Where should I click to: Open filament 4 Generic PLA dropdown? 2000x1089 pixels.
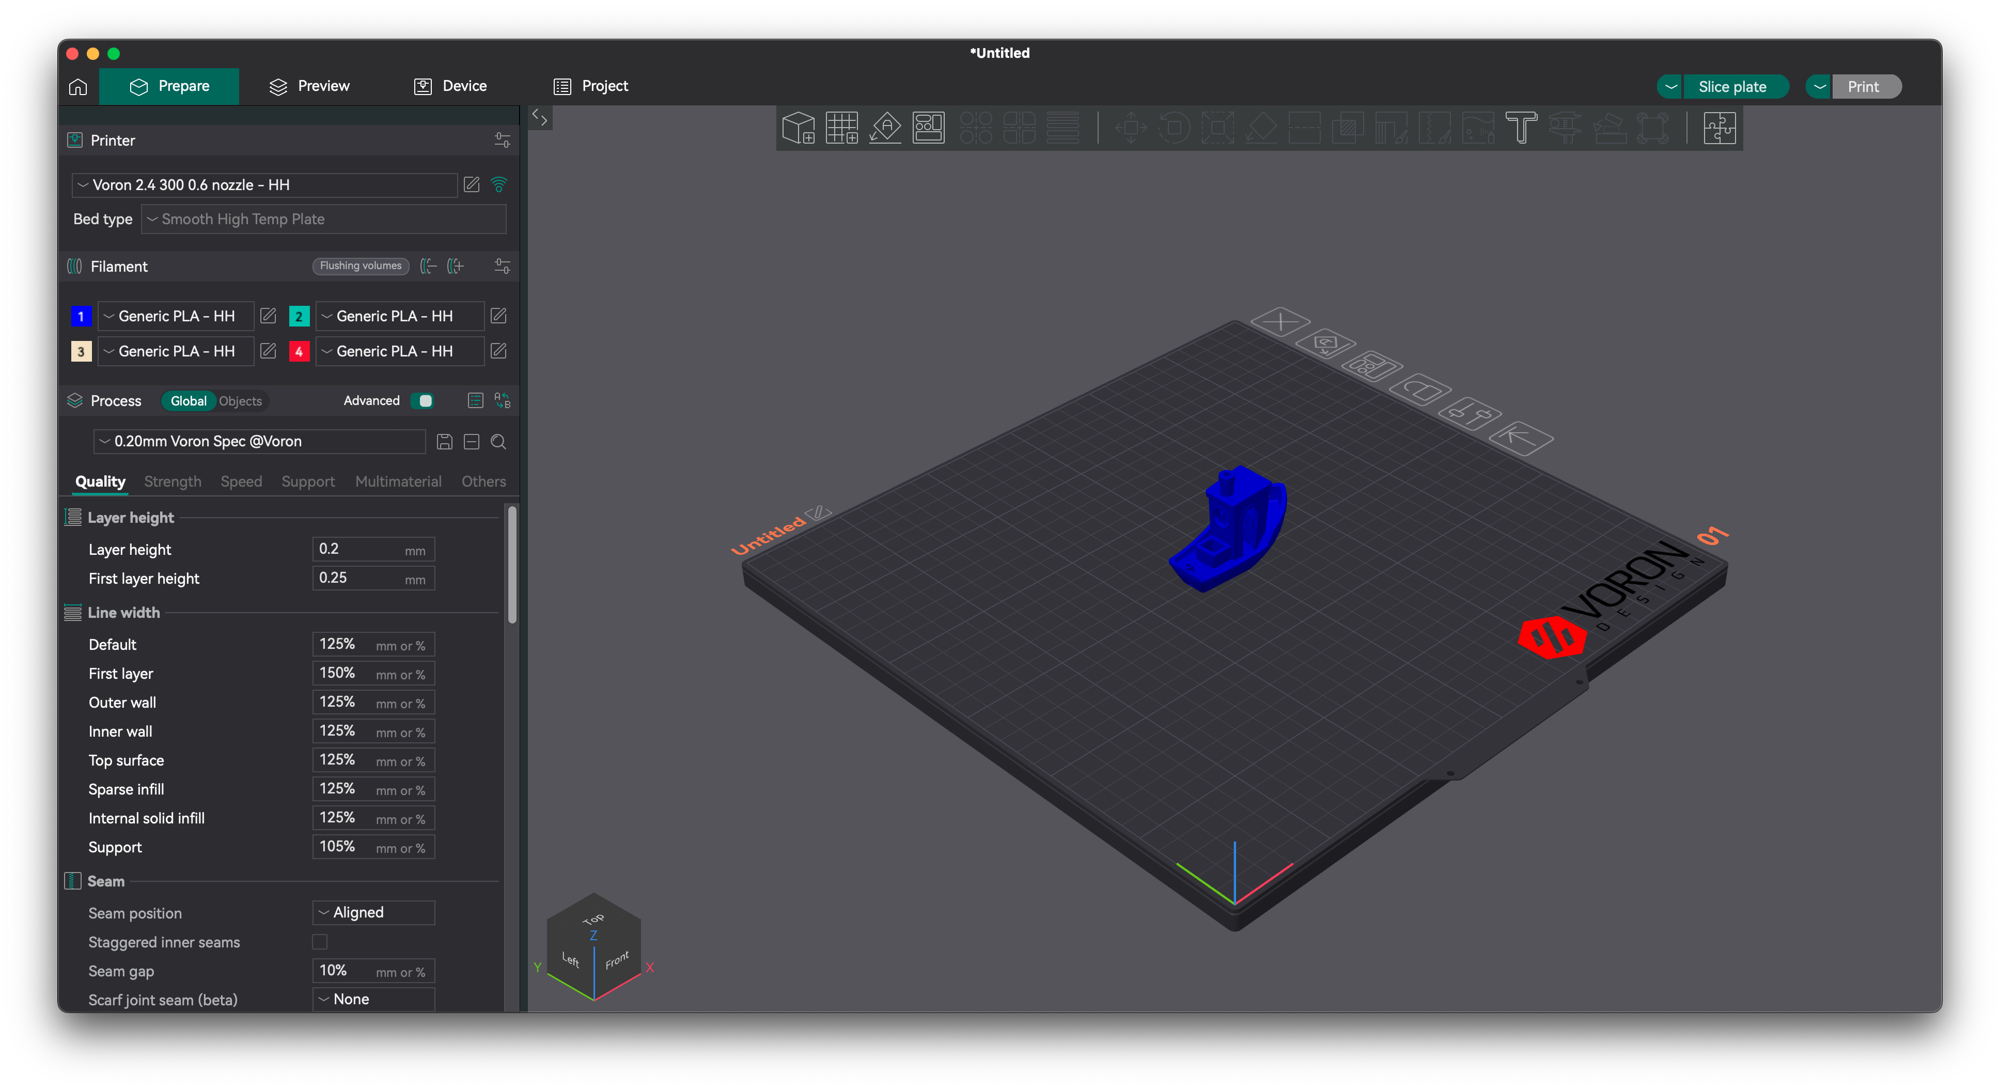tap(399, 351)
